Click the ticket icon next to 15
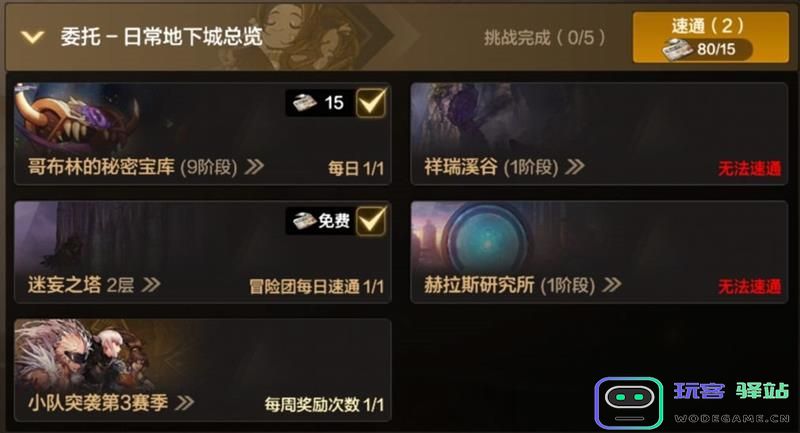The image size is (800, 433). 305,103
